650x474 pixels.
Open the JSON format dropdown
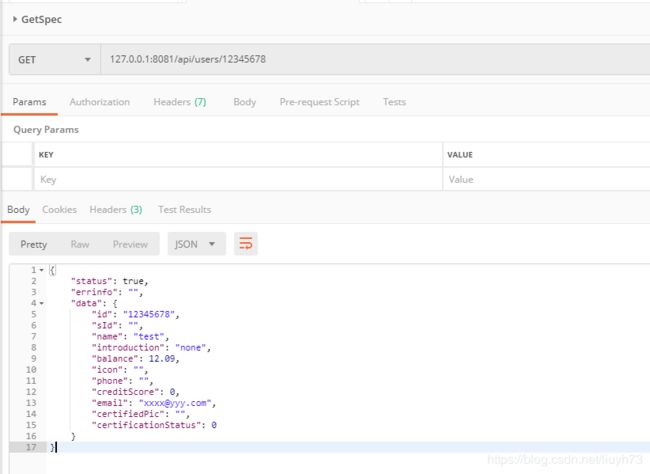tap(196, 244)
